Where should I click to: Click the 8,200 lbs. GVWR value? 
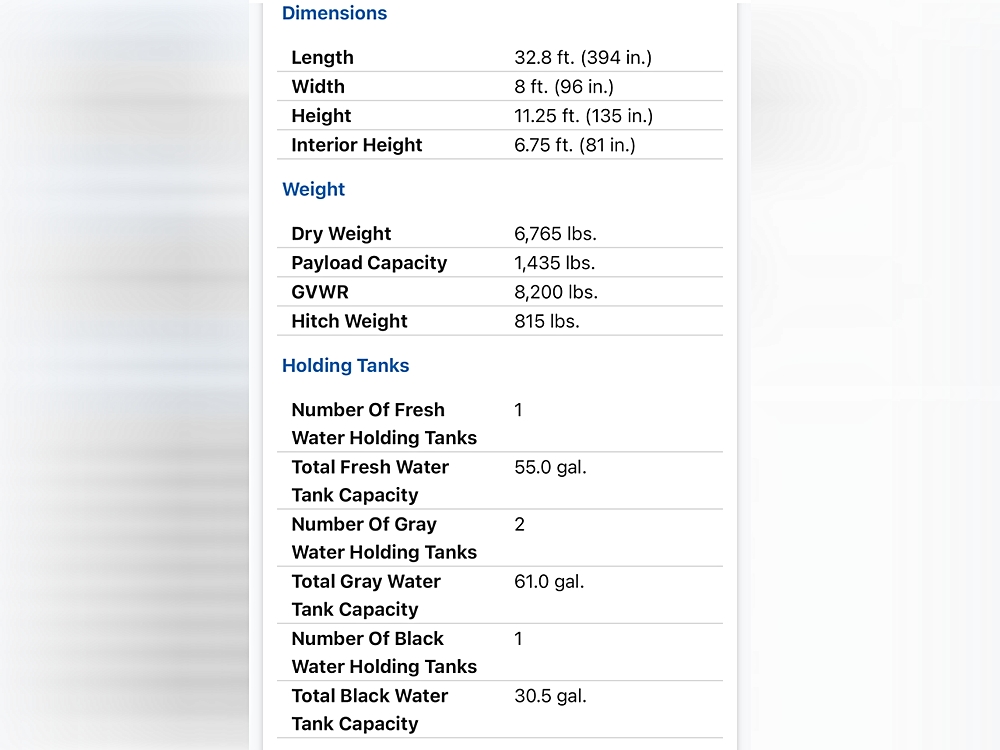click(x=556, y=292)
